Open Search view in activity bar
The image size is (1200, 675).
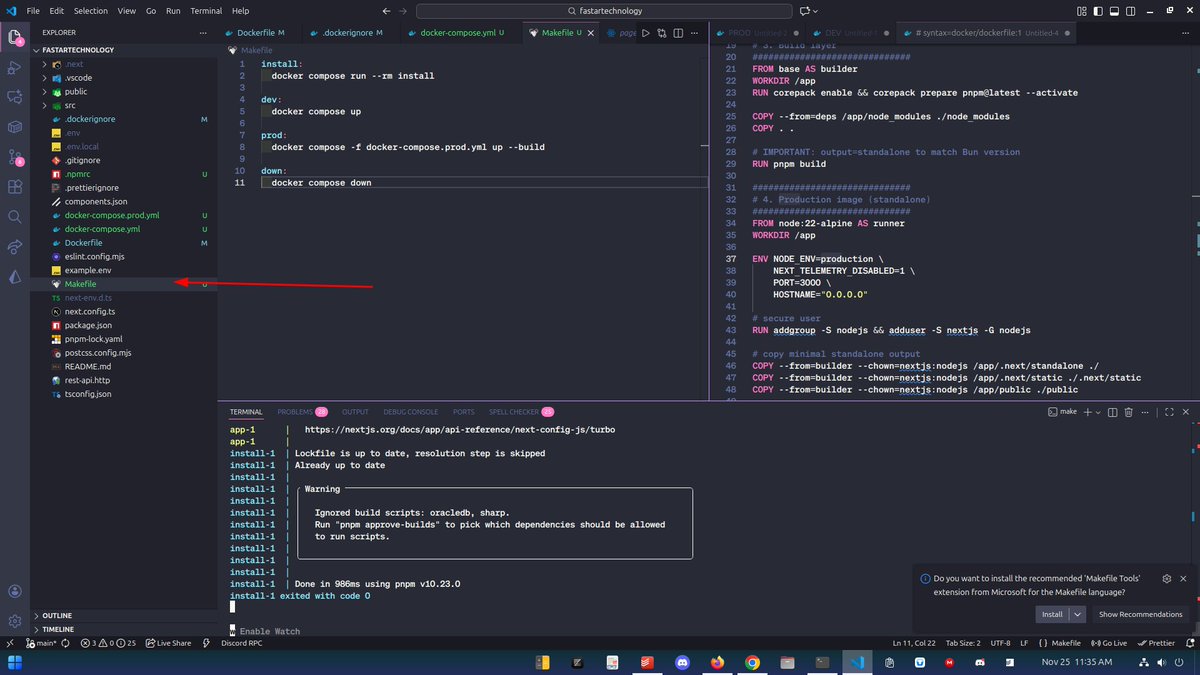tap(15, 216)
